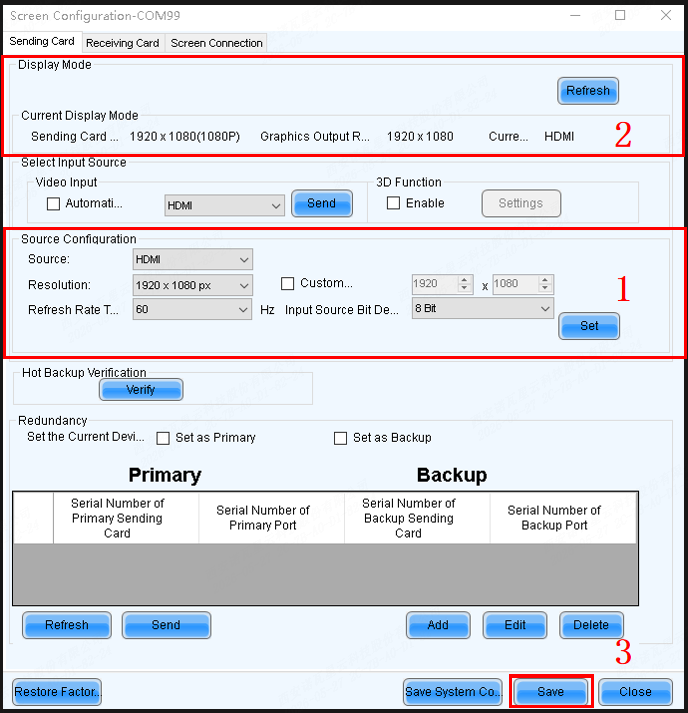The height and width of the screenshot is (713, 688).
Task: Open the Screen Connection tab
Action: click(216, 43)
